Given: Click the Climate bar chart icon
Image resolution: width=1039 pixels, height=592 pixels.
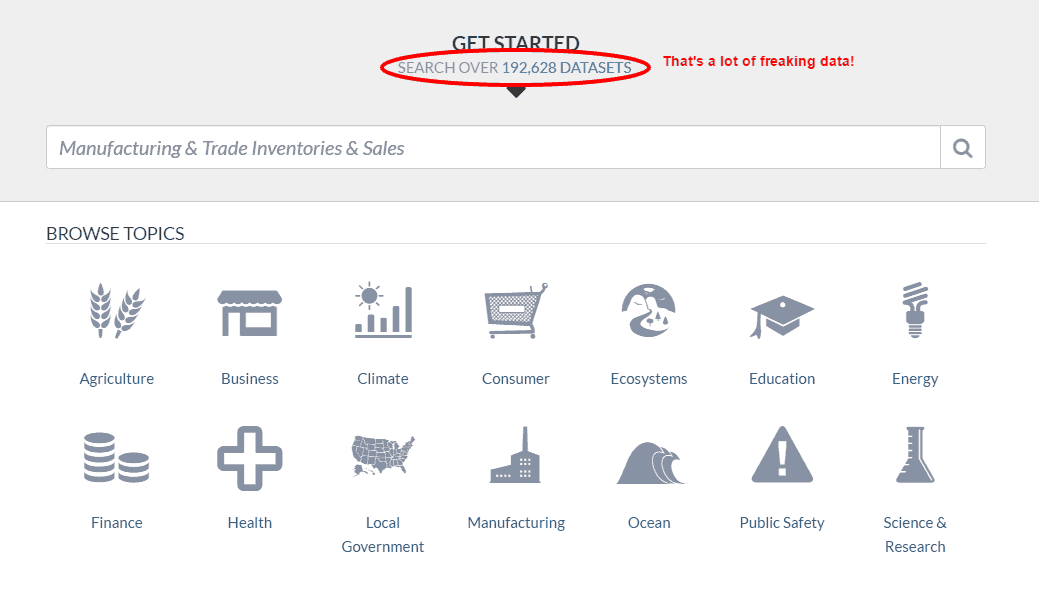Looking at the screenshot, I should point(382,310).
